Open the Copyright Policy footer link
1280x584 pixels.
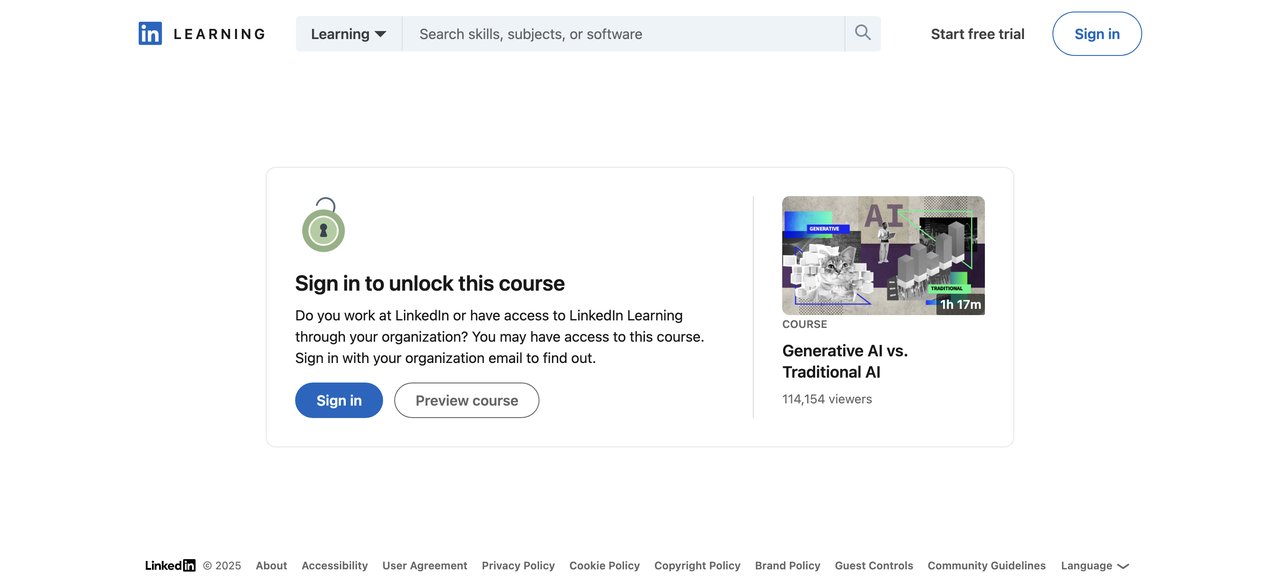698,566
